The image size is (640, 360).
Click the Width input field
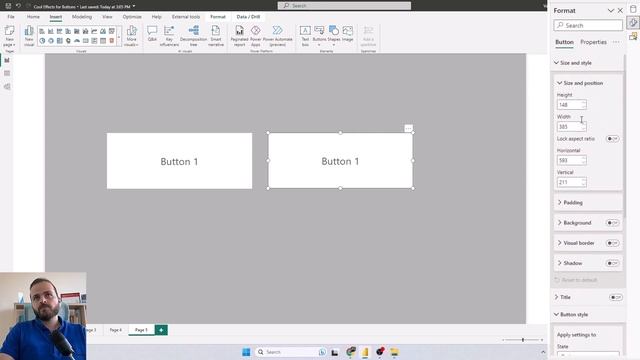[571, 127]
